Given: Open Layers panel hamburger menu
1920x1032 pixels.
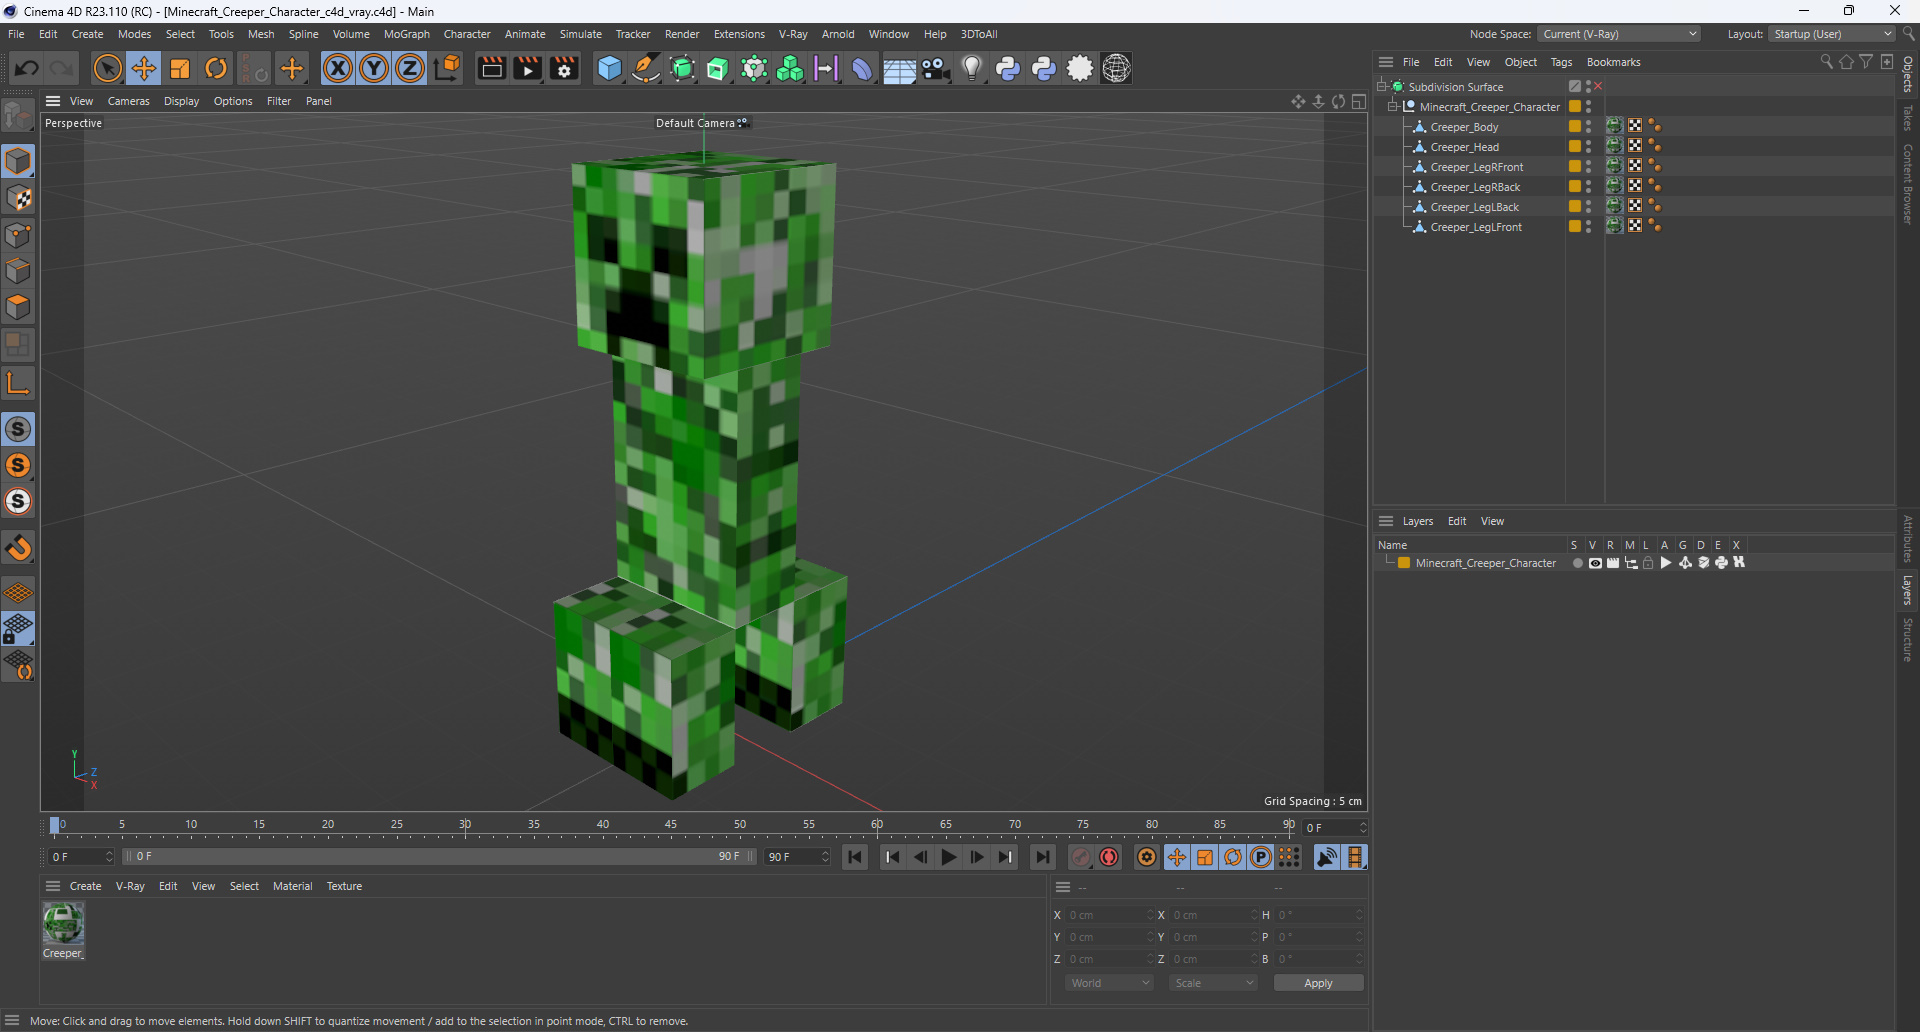Looking at the screenshot, I should coord(1386,521).
